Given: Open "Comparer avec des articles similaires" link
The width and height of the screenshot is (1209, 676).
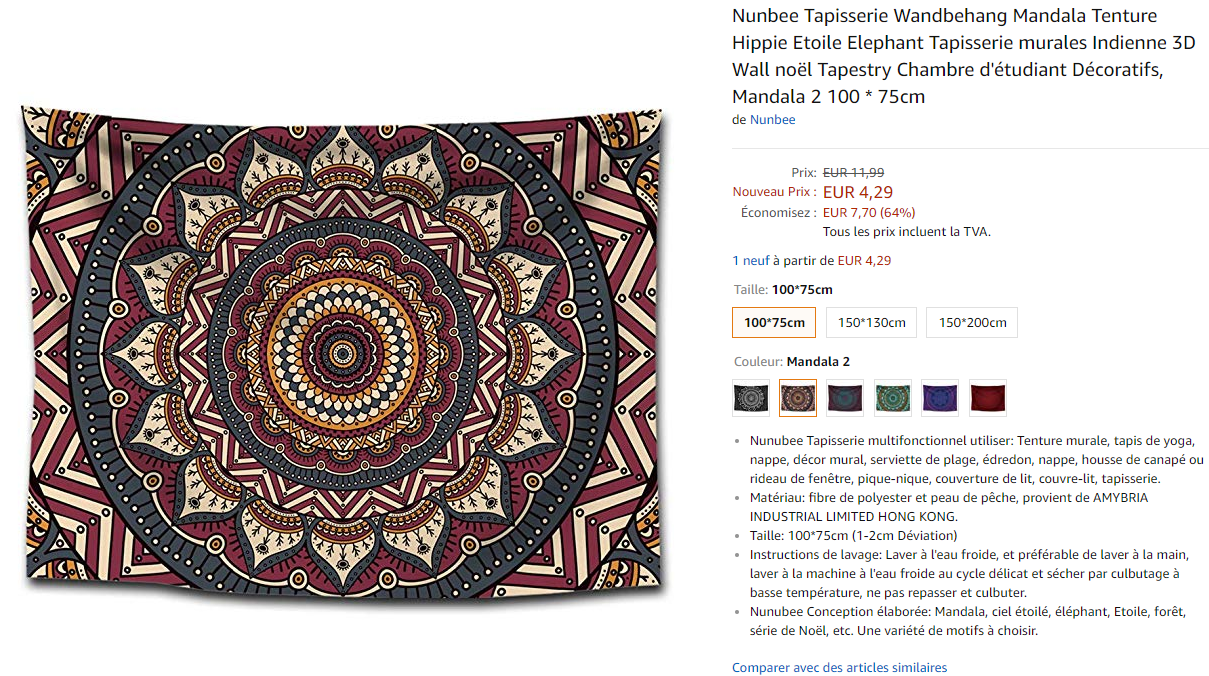Looking at the screenshot, I should (x=839, y=667).
